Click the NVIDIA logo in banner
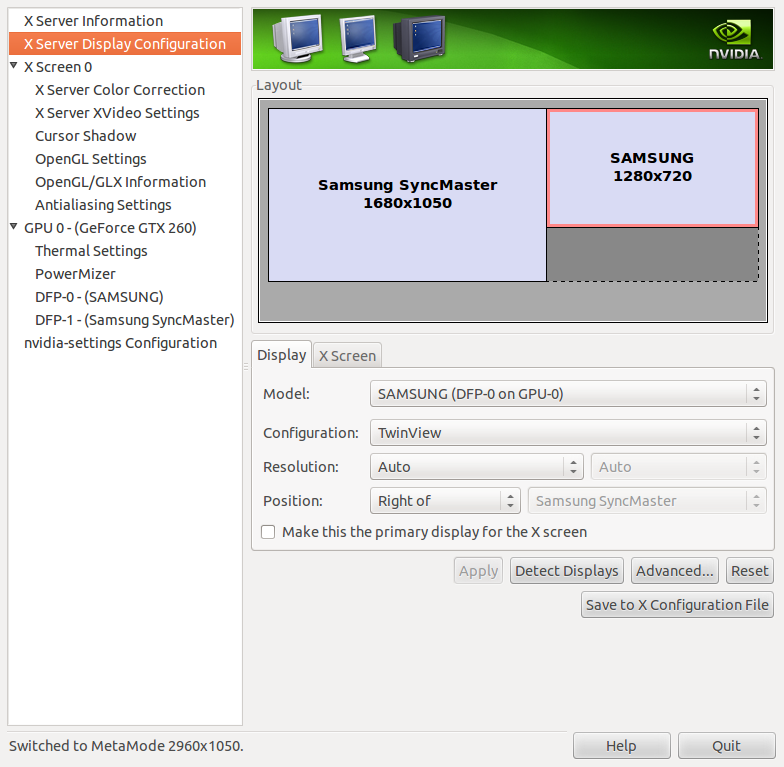Screen dimensions: 784x767 point(734,40)
